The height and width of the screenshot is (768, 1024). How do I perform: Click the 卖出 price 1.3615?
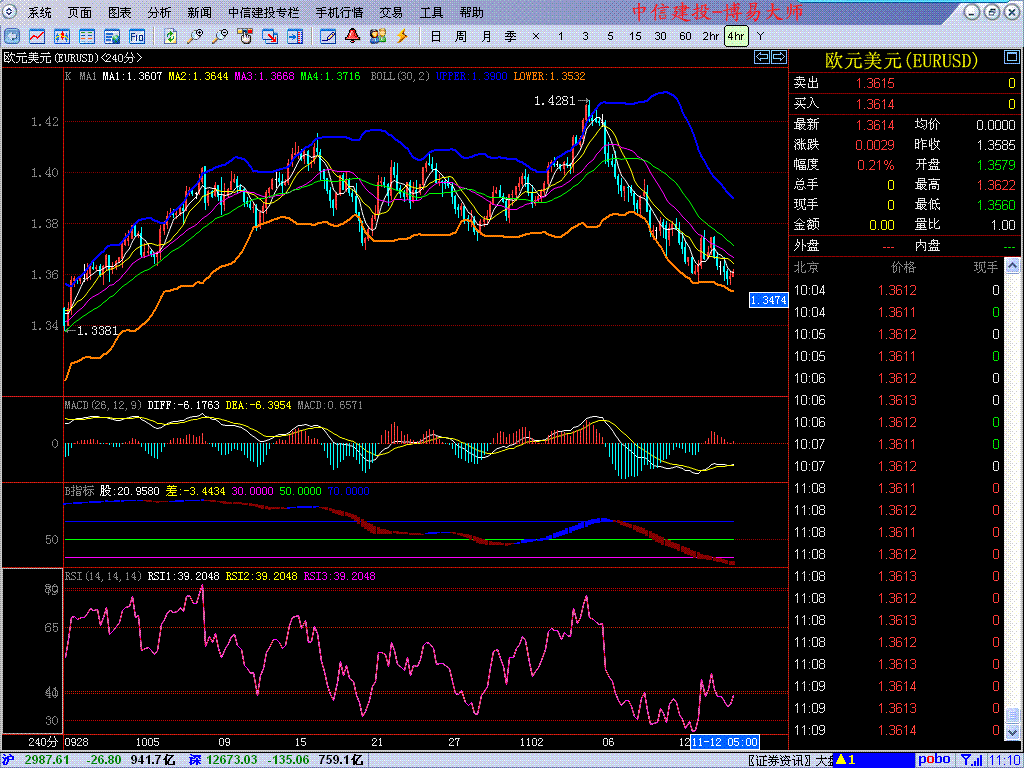[875, 83]
